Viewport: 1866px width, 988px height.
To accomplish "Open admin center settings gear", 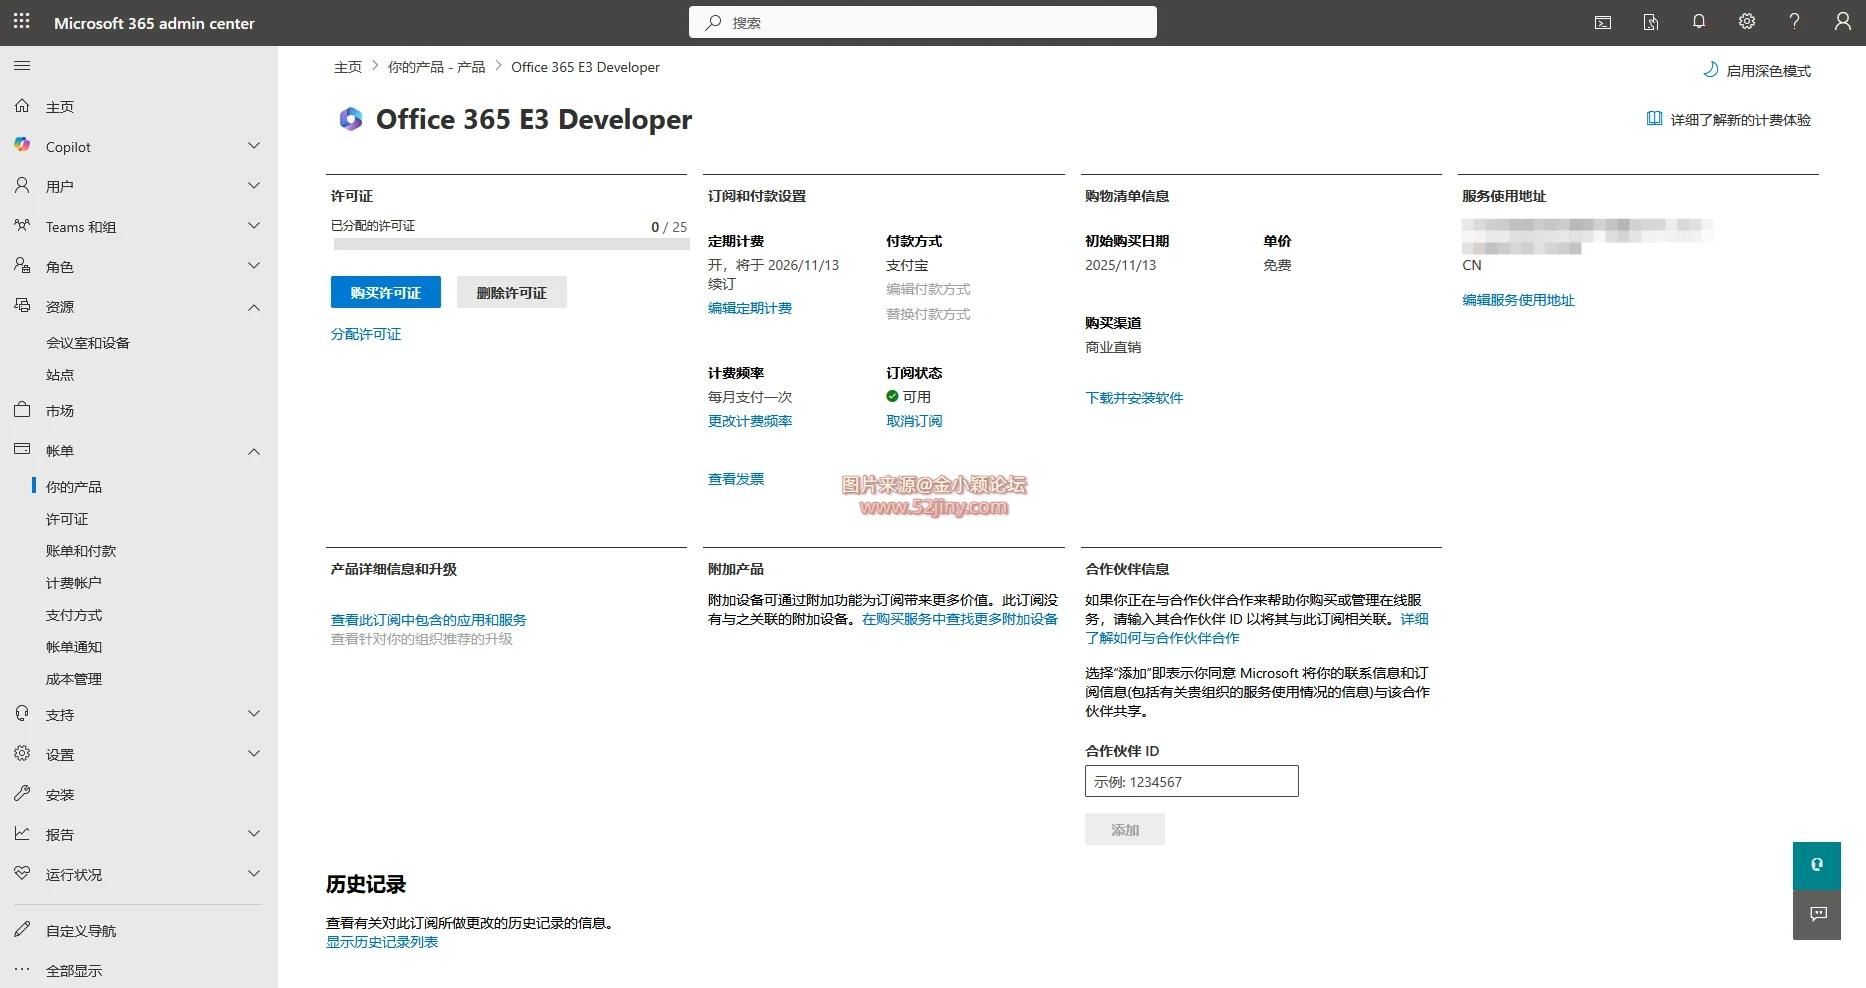I will click(1746, 21).
